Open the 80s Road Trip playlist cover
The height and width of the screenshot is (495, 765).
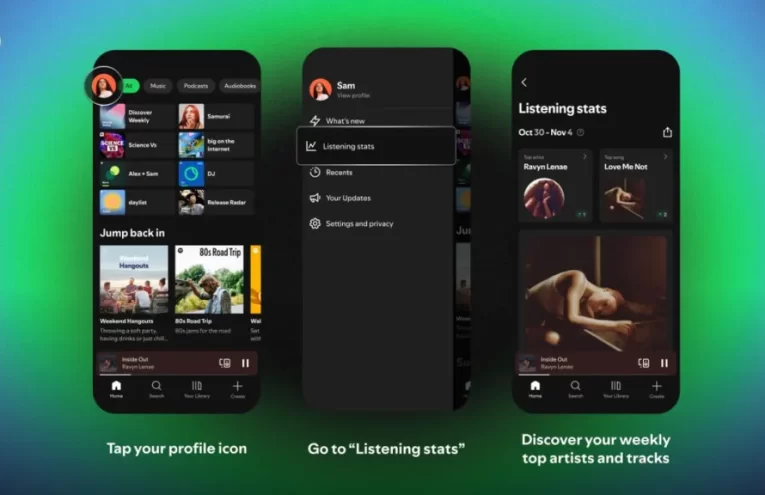pyautogui.click(x=209, y=279)
